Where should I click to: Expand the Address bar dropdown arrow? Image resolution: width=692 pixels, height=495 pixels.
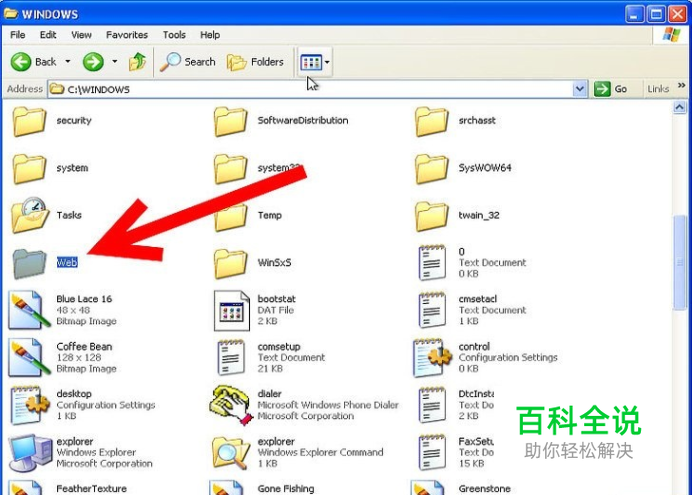click(x=579, y=89)
